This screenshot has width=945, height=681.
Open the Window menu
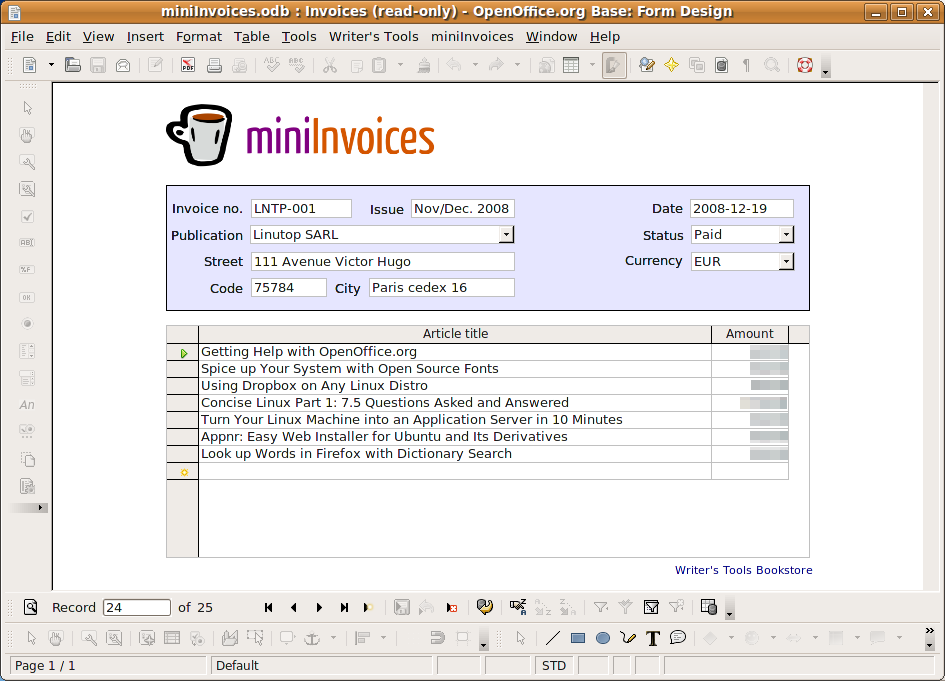[551, 37]
